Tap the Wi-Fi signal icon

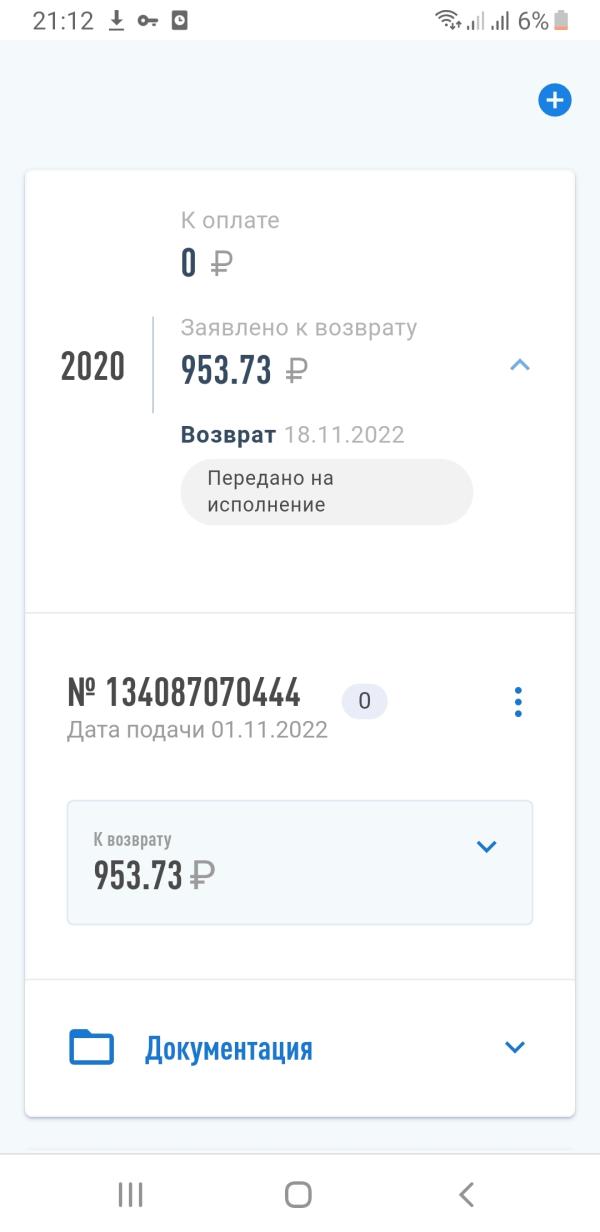click(447, 20)
